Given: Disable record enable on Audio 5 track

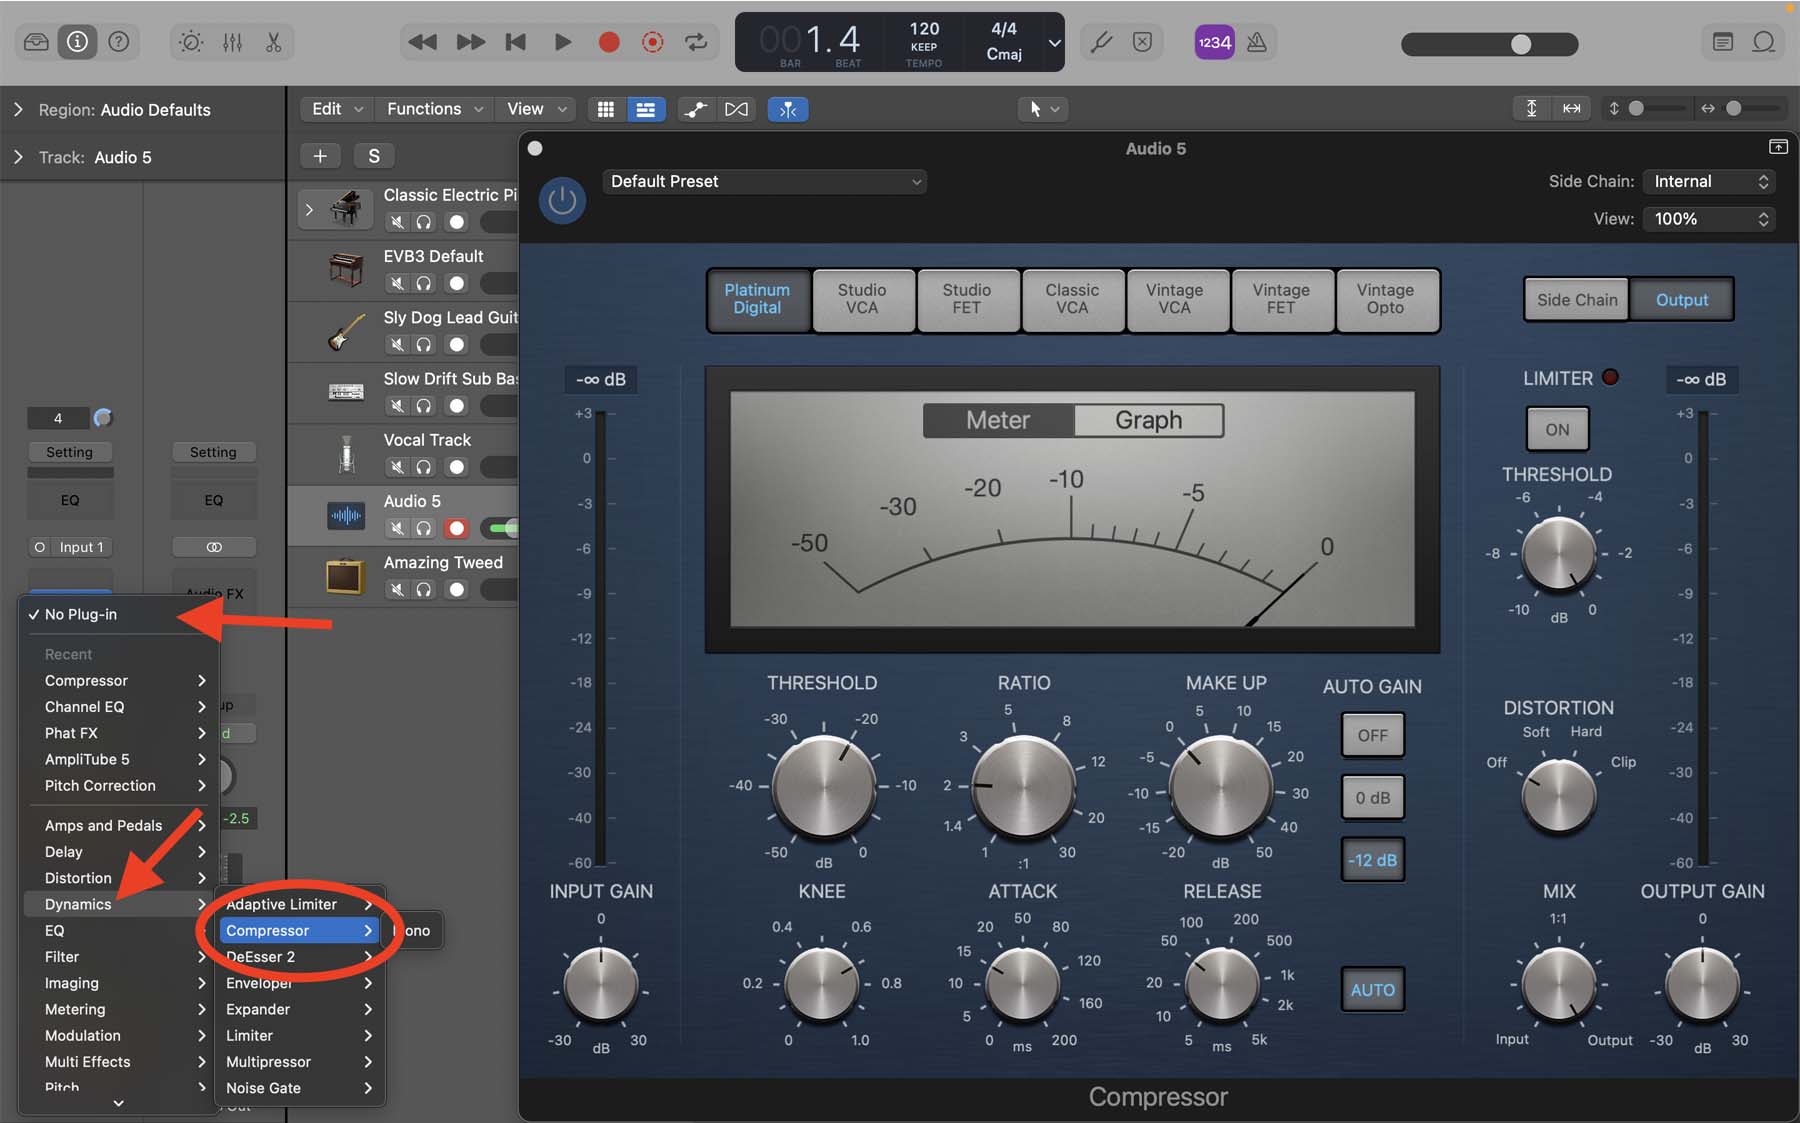Looking at the screenshot, I should click(x=457, y=528).
